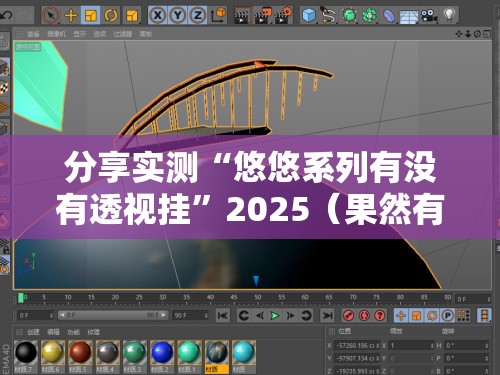Select the black material 材质.7
Screen dimensions: 500x375
(26, 356)
